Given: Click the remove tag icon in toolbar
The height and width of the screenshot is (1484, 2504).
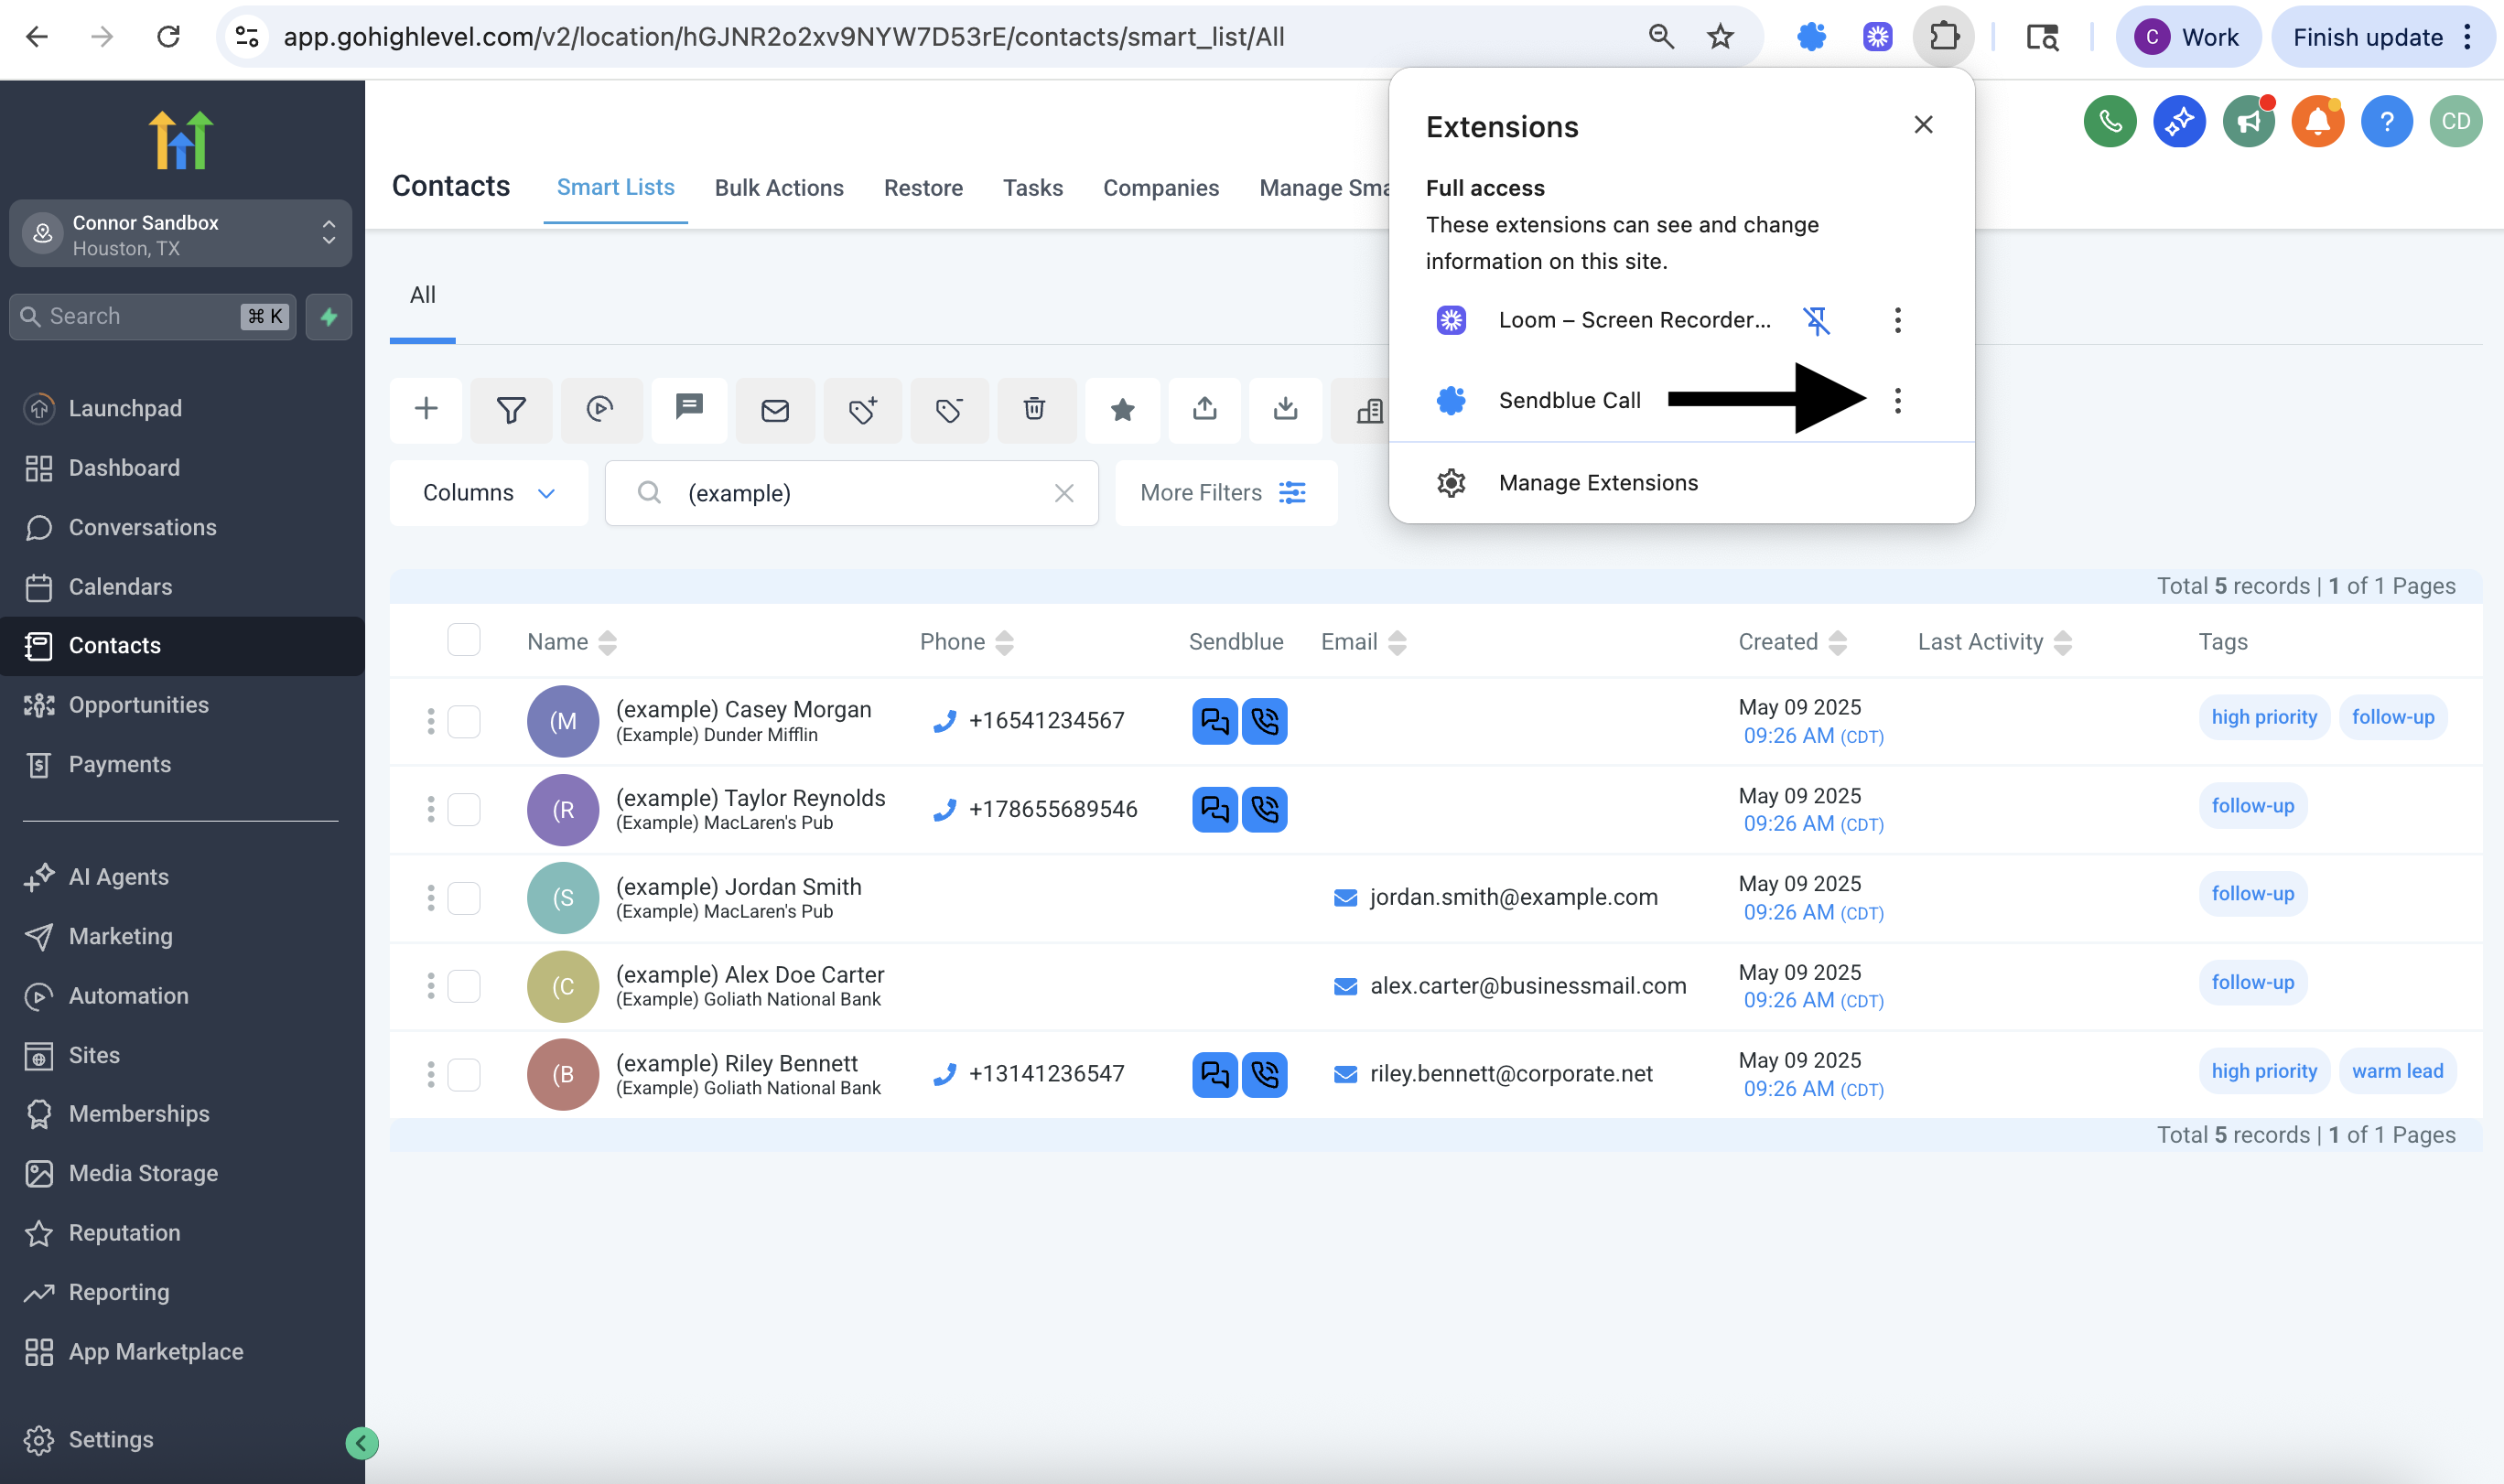Looking at the screenshot, I should click(x=949, y=409).
